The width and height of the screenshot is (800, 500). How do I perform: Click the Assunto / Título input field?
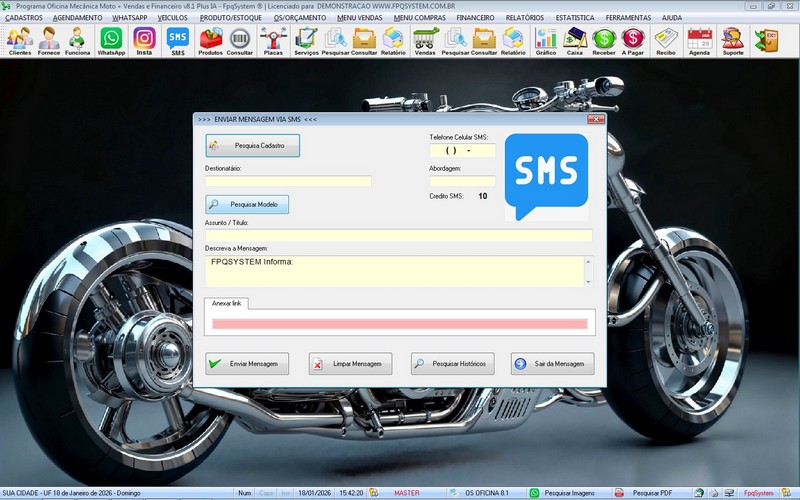point(398,235)
